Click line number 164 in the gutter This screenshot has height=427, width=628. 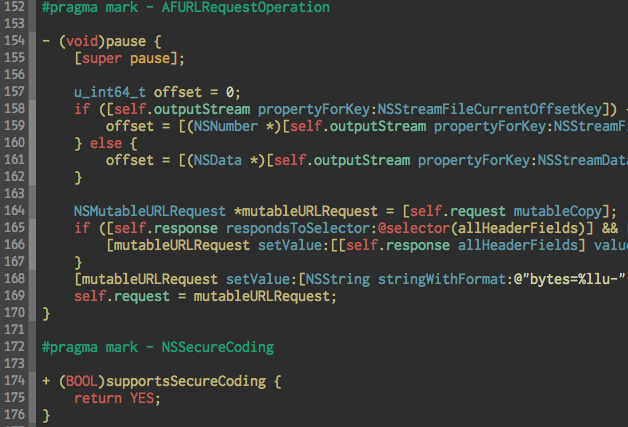pyautogui.click(x=14, y=210)
